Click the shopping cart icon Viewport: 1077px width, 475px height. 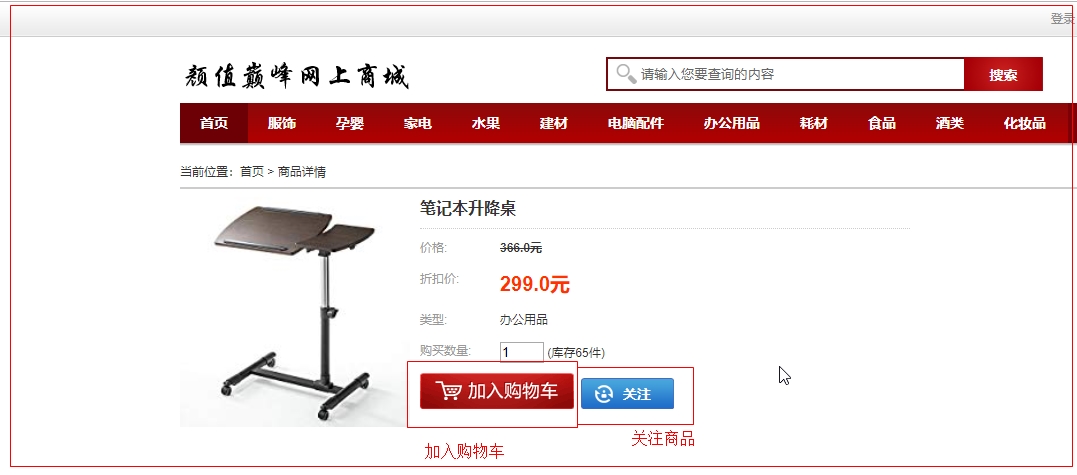click(449, 391)
